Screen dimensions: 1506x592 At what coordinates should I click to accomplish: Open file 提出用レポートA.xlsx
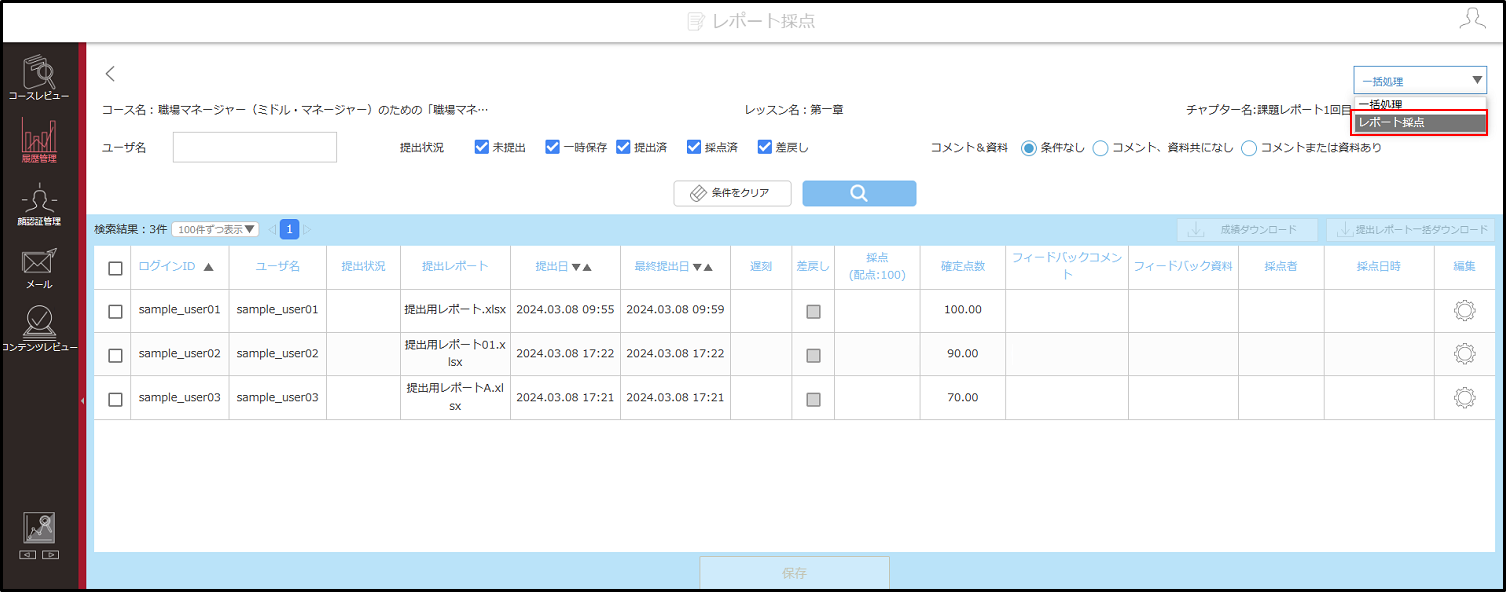[455, 397]
